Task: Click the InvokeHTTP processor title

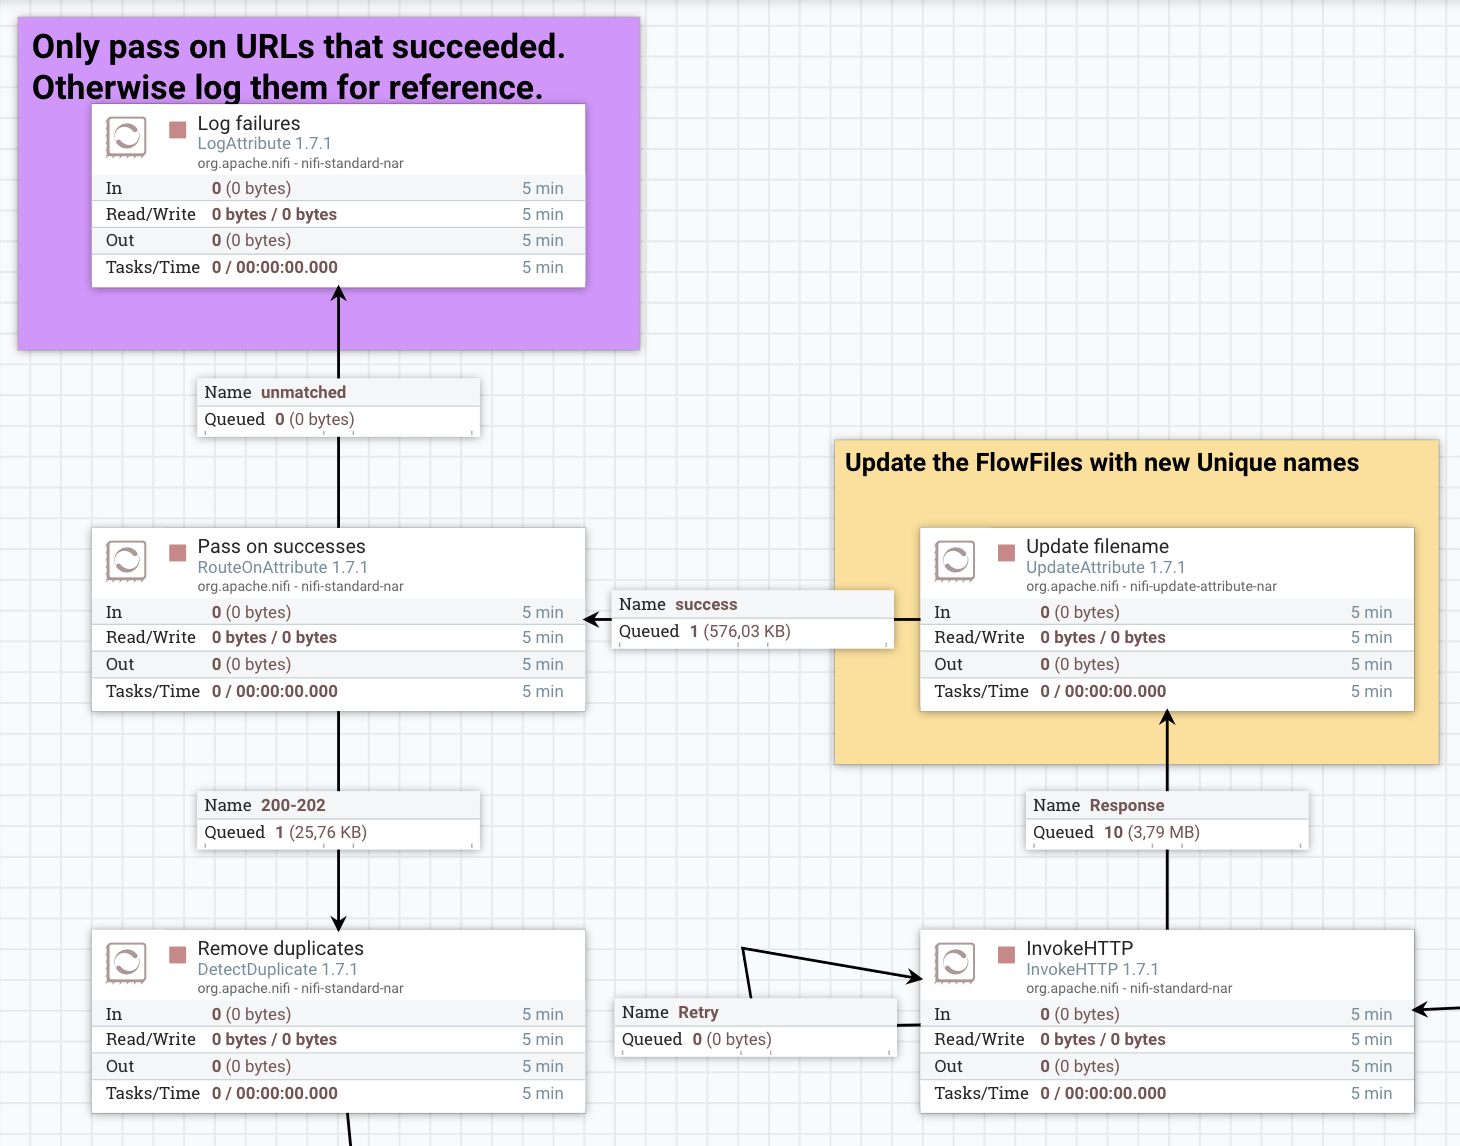Action: click(x=1079, y=948)
